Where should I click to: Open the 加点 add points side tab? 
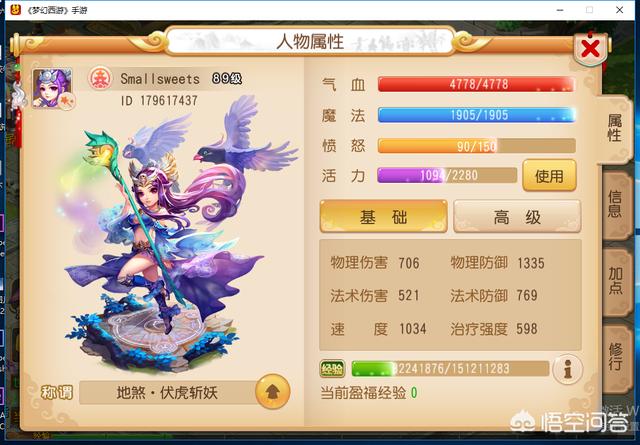(x=616, y=281)
